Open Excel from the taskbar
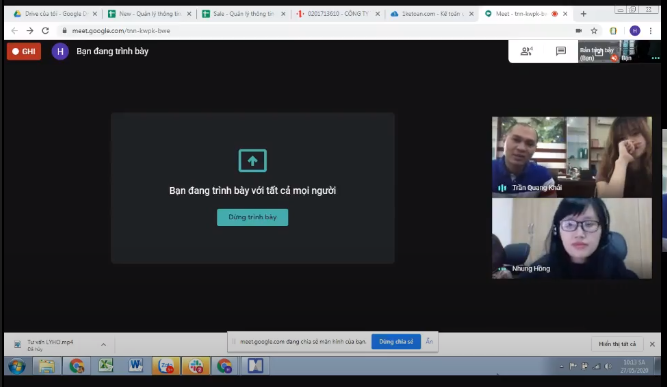The image size is (667, 387). pos(106,366)
